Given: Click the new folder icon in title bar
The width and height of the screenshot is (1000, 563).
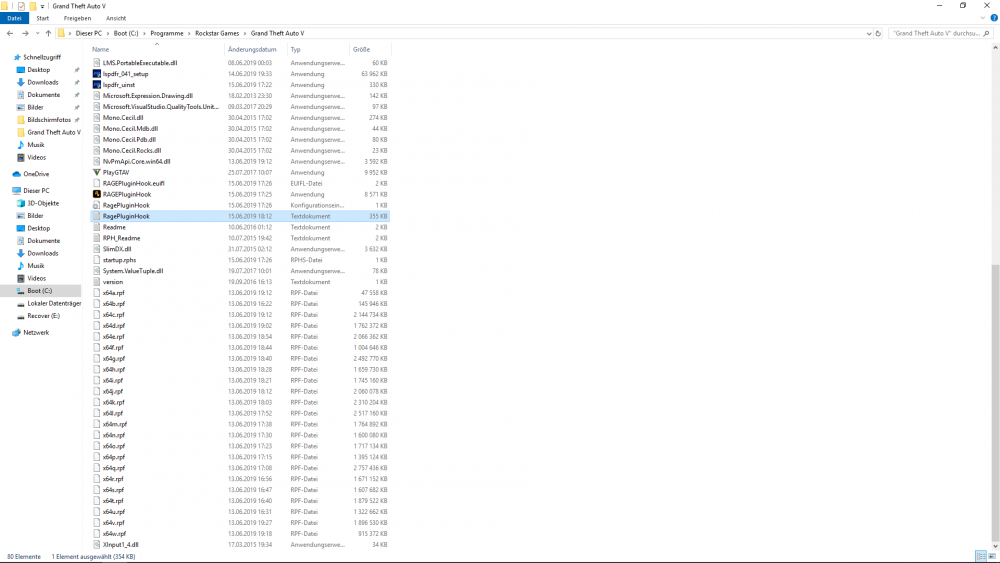Looking at the screenshot, I should point(33,6).
